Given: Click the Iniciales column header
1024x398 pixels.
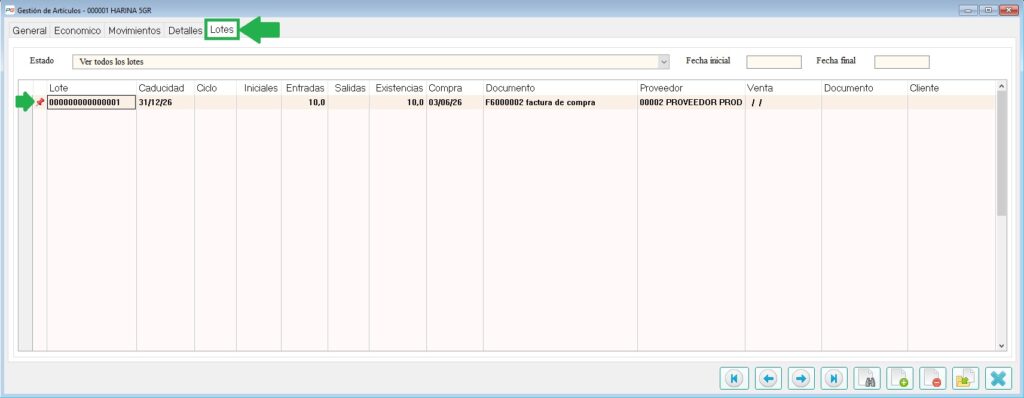Looking at the screenshot, I should tap(259, 88).
